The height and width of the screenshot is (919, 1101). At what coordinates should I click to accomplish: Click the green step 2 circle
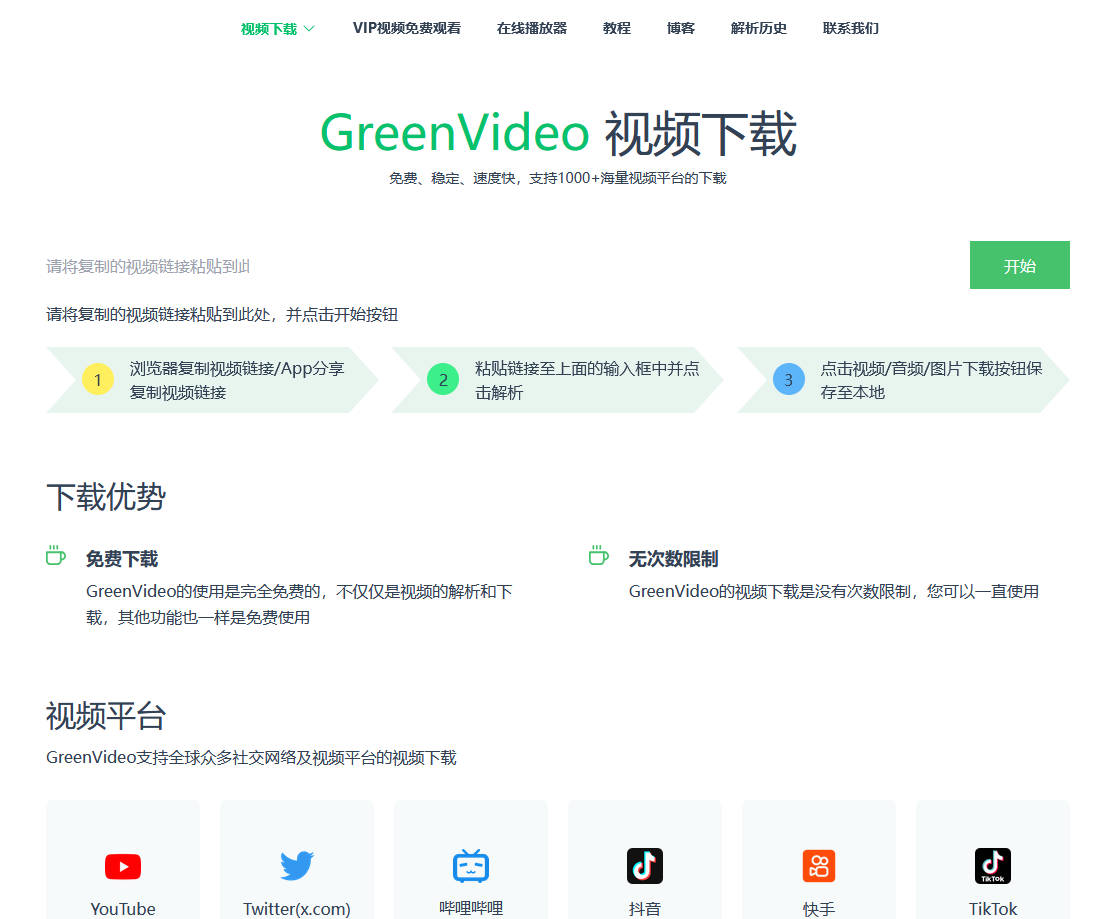coord(442,380)
